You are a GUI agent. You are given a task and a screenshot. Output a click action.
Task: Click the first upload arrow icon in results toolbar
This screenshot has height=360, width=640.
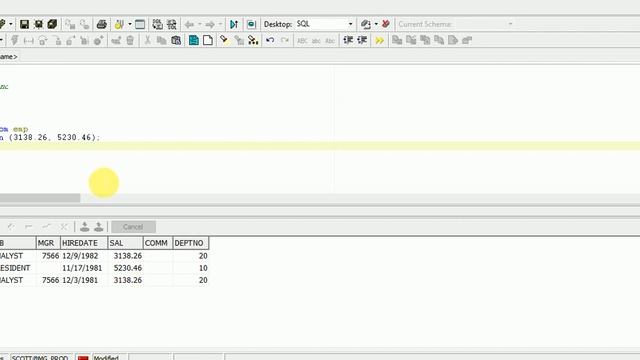coord(84,227)
